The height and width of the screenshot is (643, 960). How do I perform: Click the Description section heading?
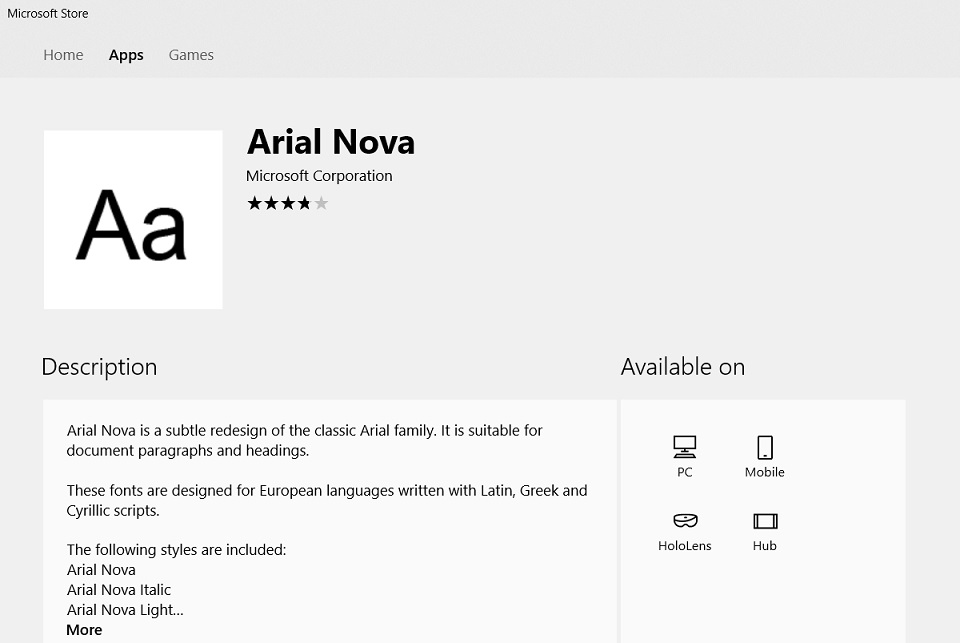click(x=99, y=367)
